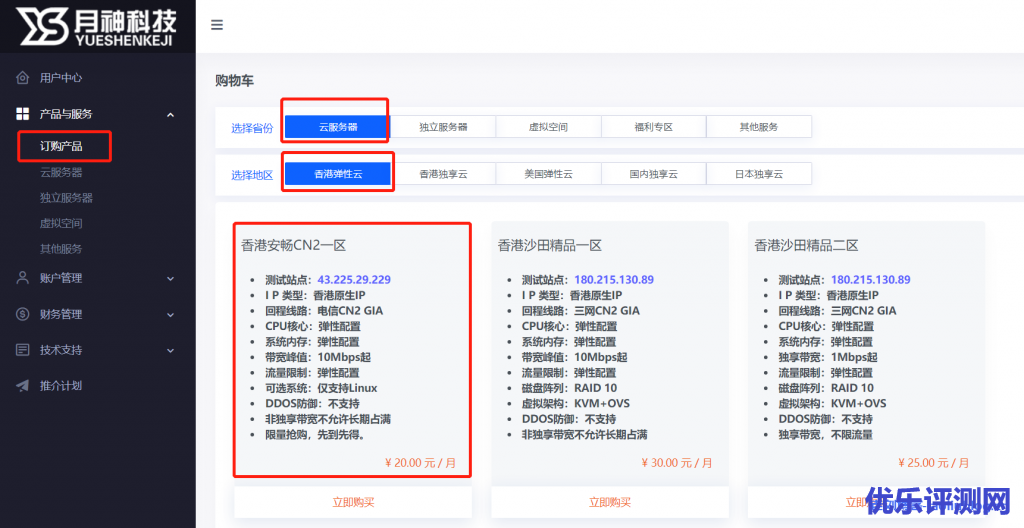Open 虚拟空间 in the sidebar submenu

coord(61,223)
